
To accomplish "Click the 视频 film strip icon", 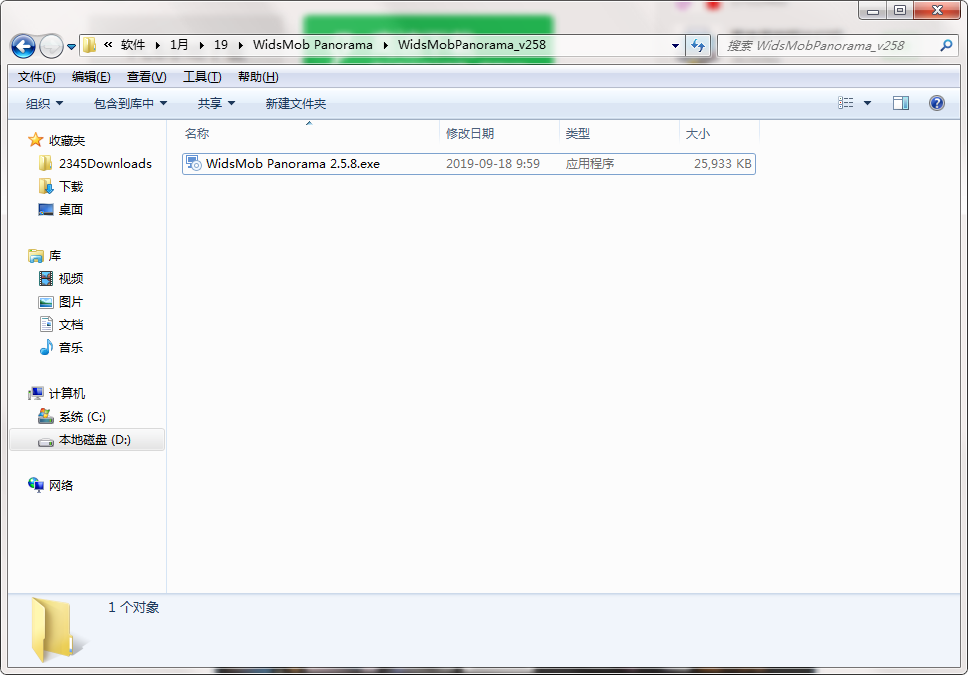I will 46,279.
